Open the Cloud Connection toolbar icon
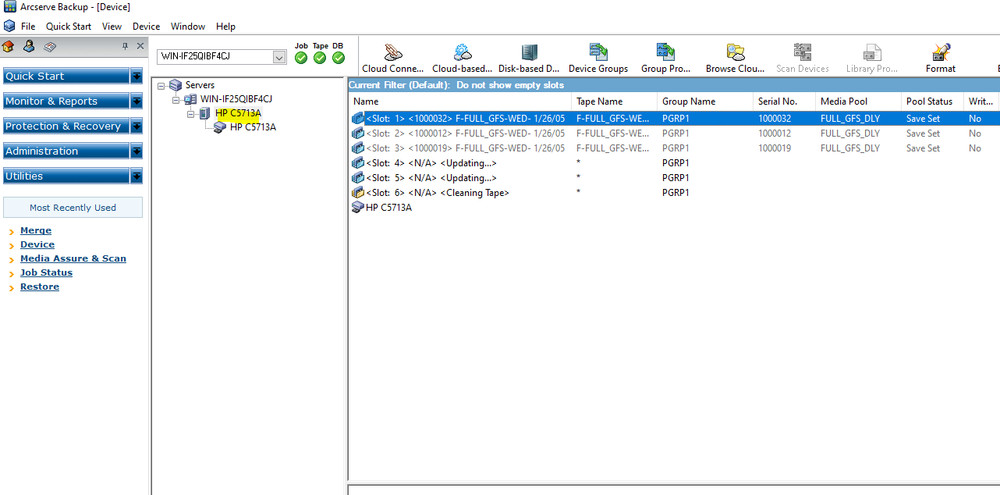 pyautogui.click(x=392, y=52)
